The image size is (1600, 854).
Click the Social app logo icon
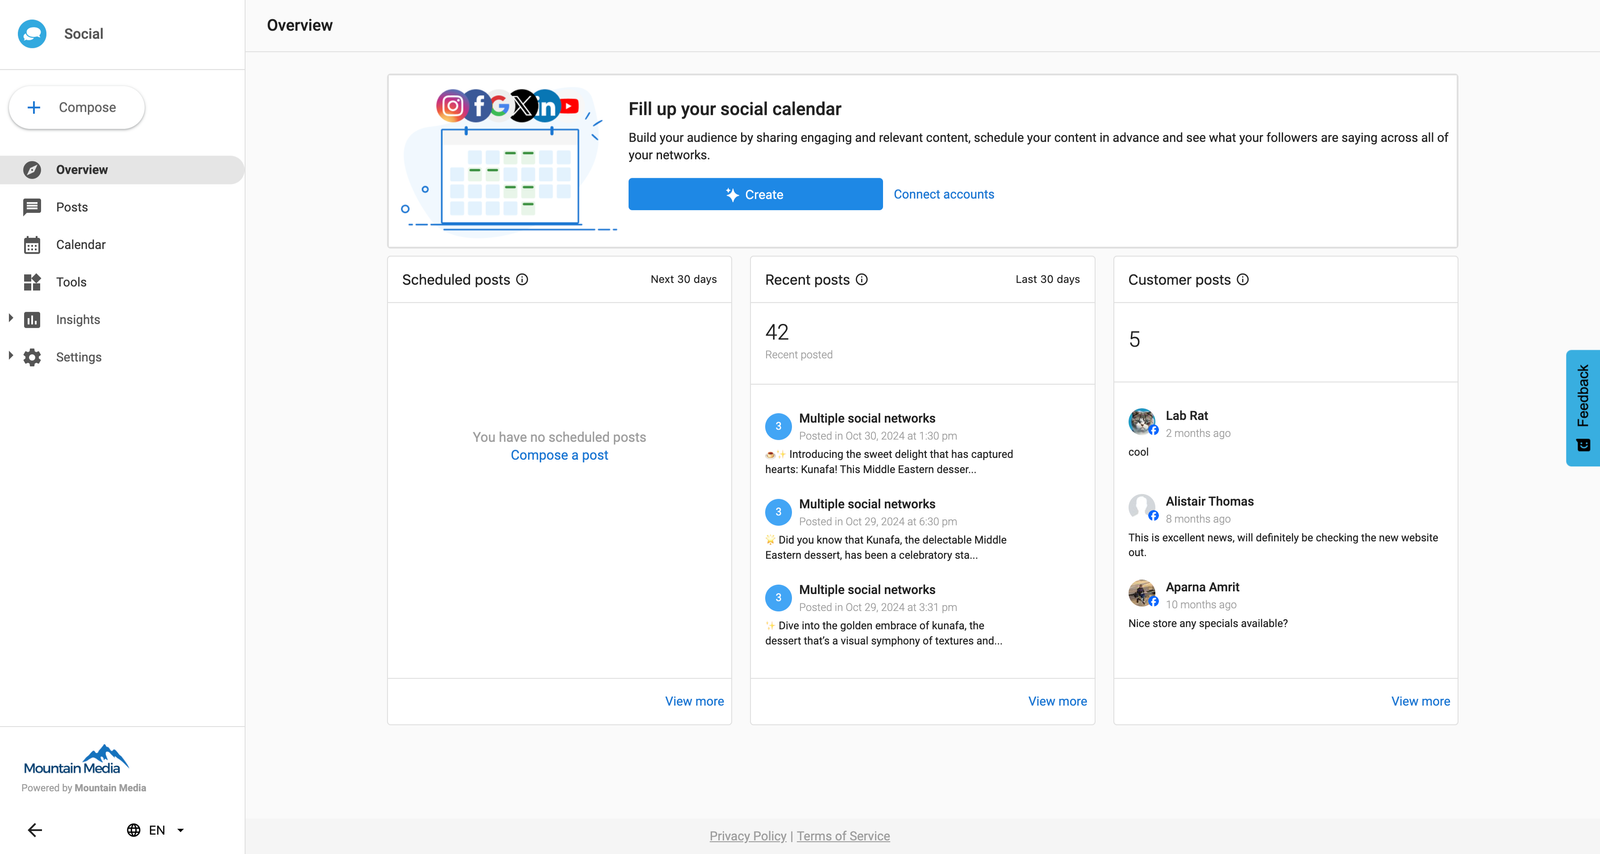pos(32,34)
